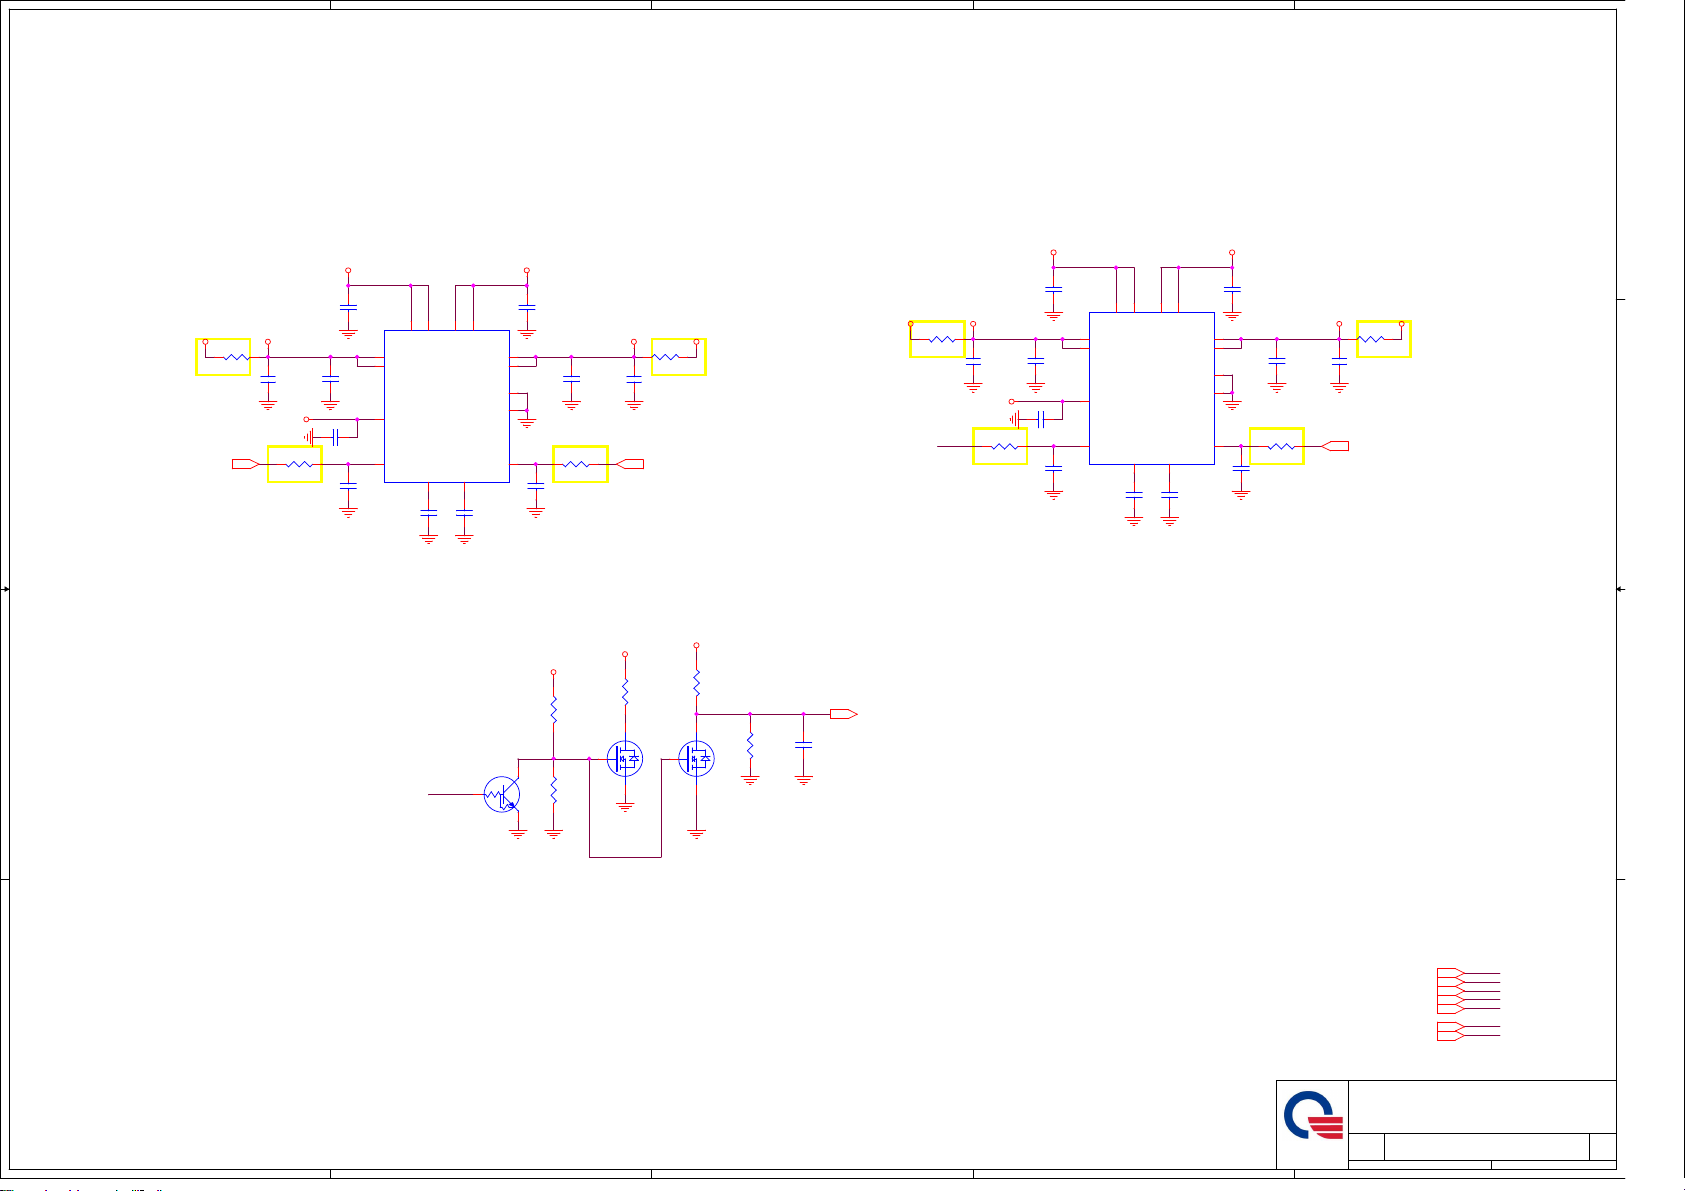Select capacitor beside the MOSFET circuit output port

point(804,745)
